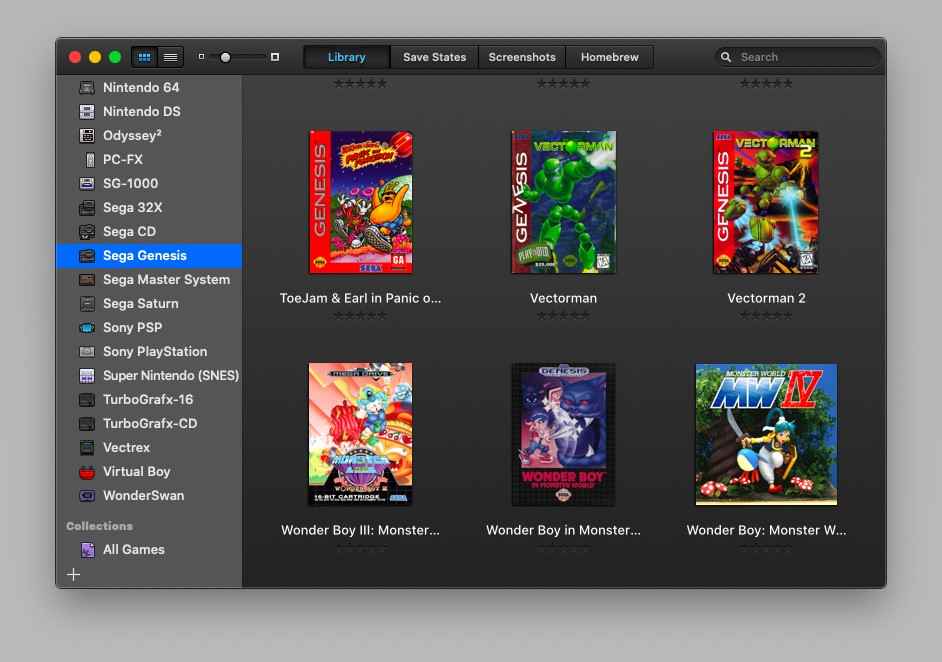Viewport: 942px width, 662px height.
Task: Click the Vectrex console icon
Action: click(88, 448)
